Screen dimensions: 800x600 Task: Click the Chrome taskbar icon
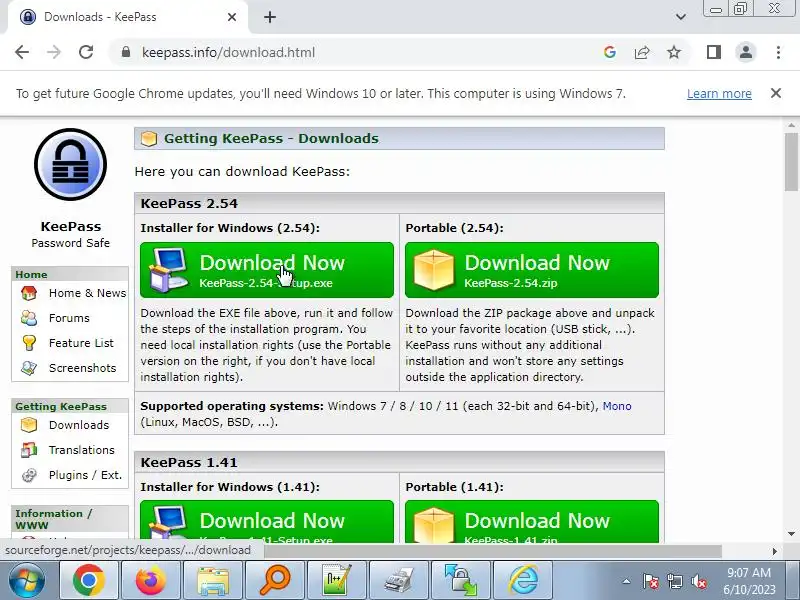89,580
